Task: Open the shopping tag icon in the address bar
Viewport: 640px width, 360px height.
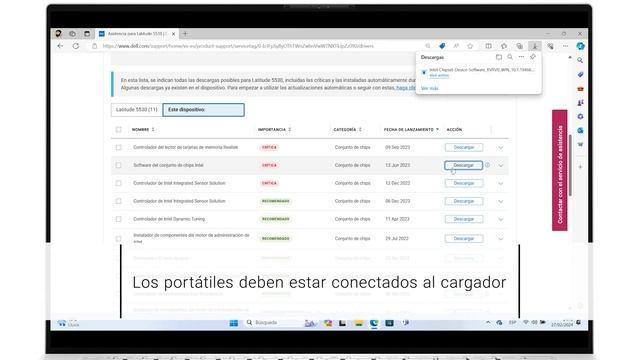Action: pos(442,46)
